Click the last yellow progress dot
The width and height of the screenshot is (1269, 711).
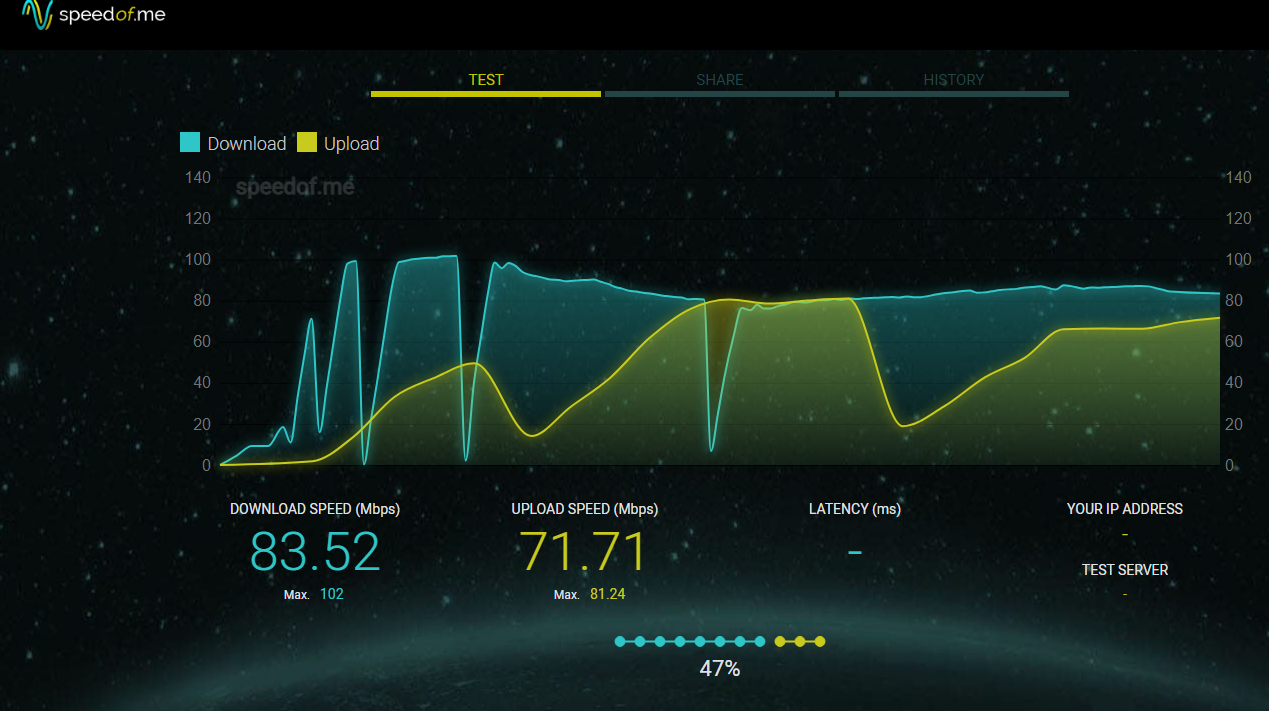pos(820,641)
